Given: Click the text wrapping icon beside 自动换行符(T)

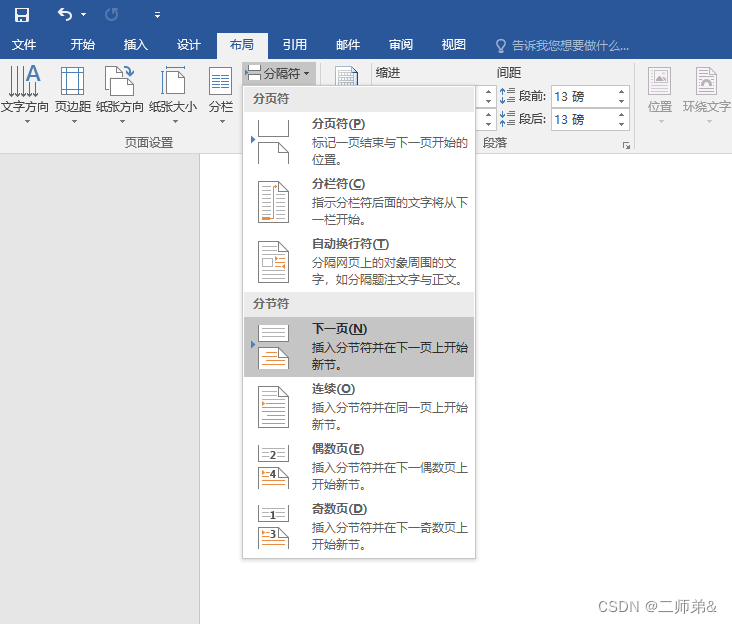Looking at the screenshot, I should (273, 262).
